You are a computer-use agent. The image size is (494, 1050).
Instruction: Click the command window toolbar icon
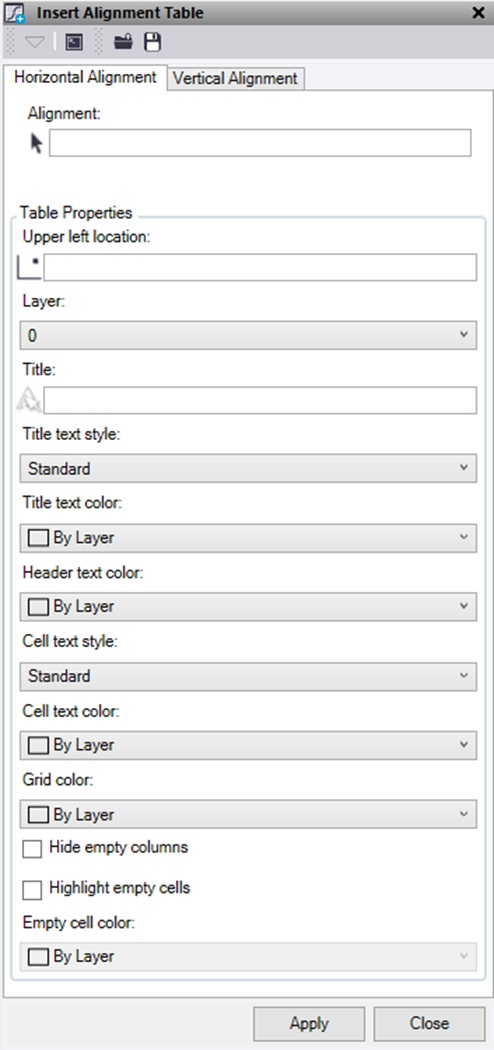click(74, 43)
